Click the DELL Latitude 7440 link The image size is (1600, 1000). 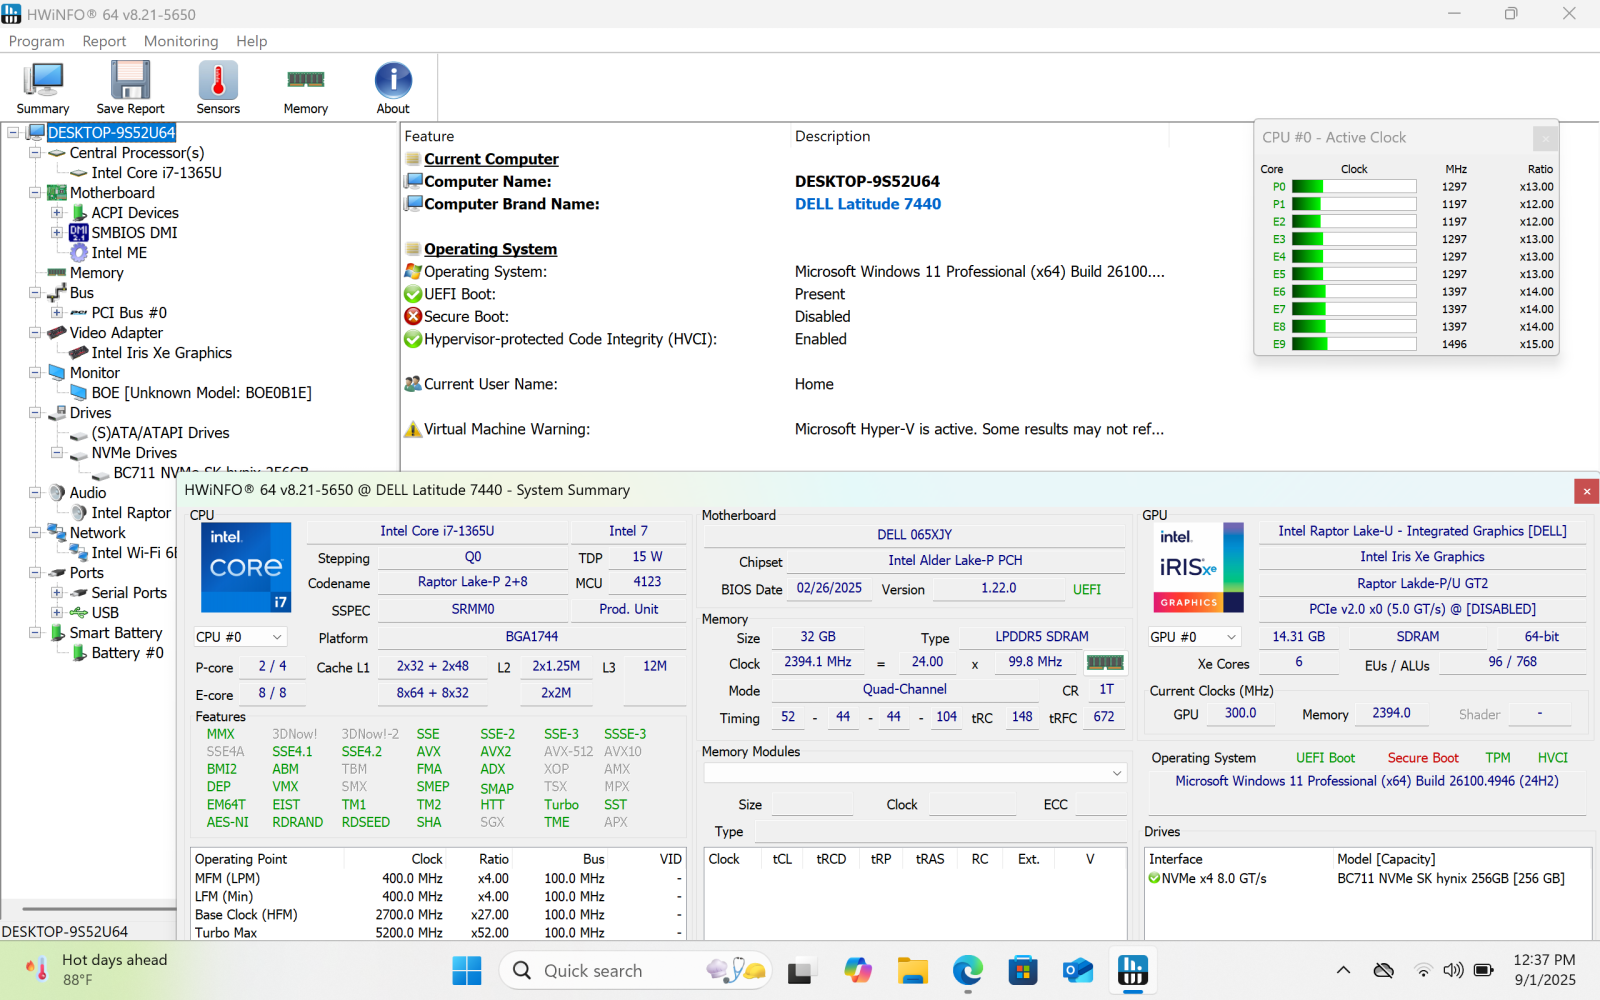[868, 204]
